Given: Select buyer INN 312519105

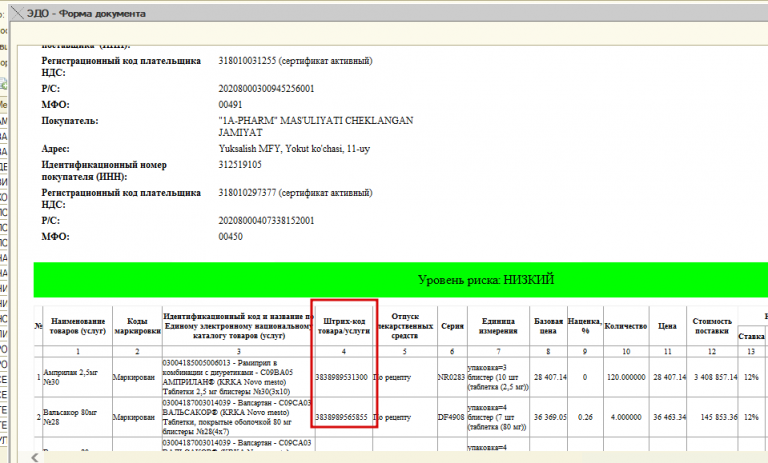Looking at the screenshot, I should click(240, 165).
